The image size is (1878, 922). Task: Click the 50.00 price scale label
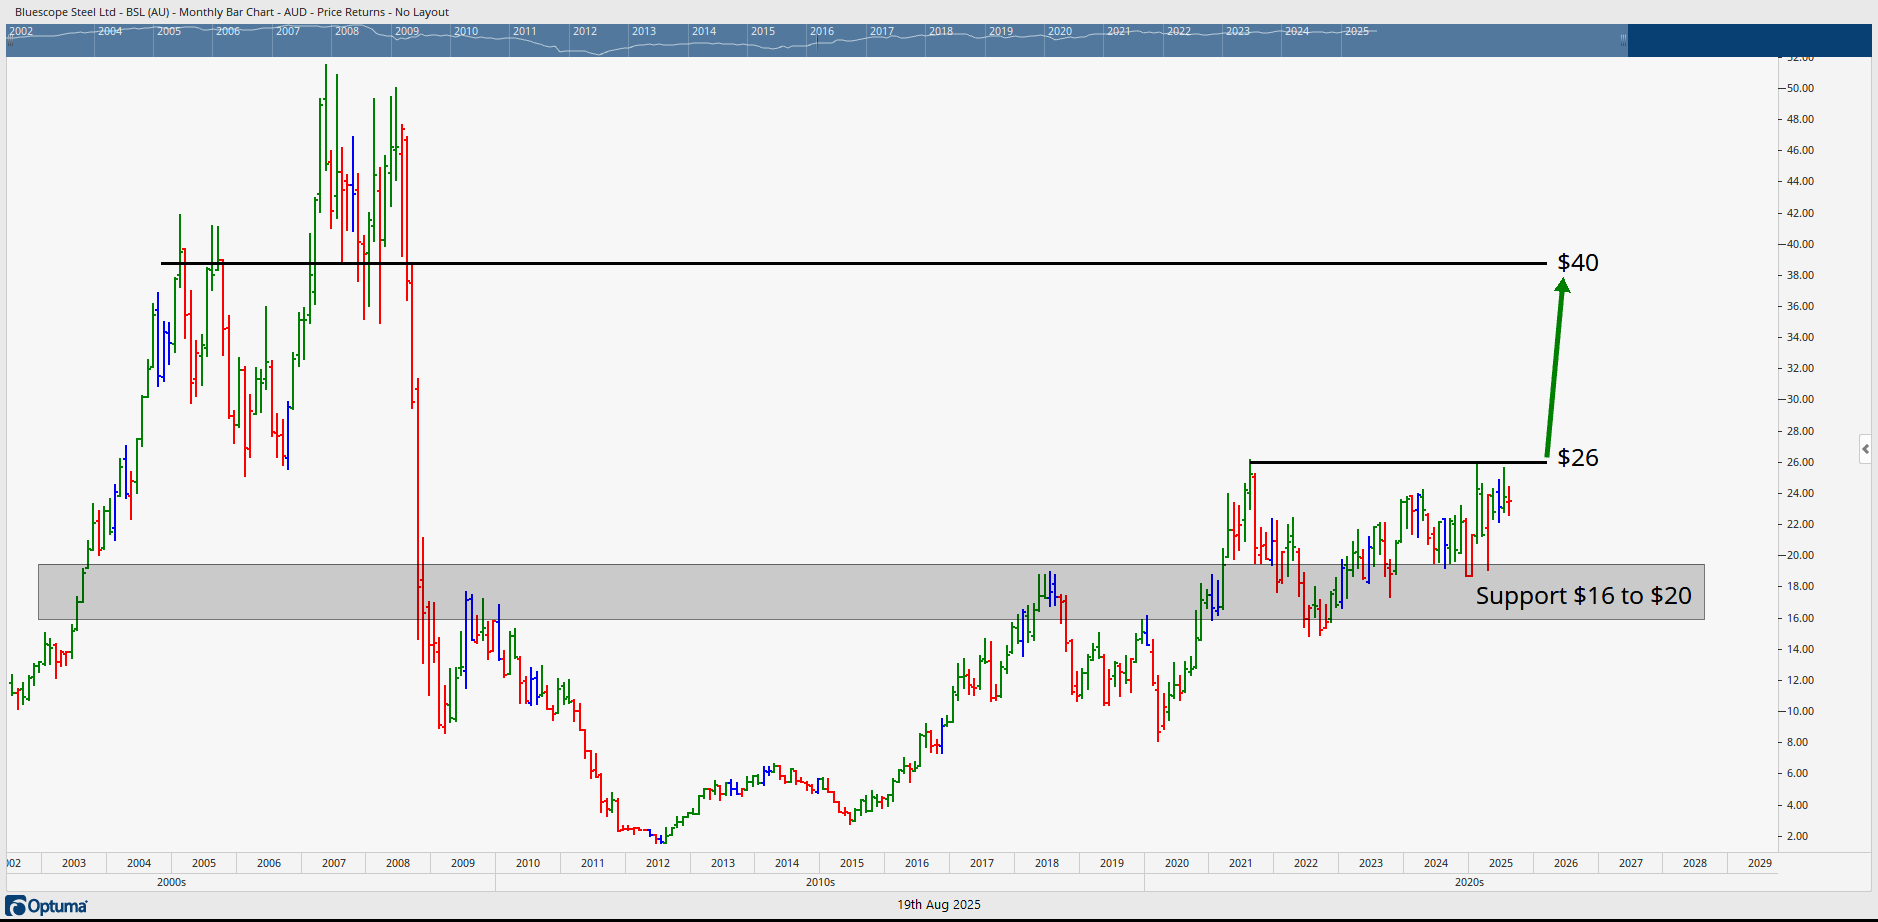click(1800, 88)
